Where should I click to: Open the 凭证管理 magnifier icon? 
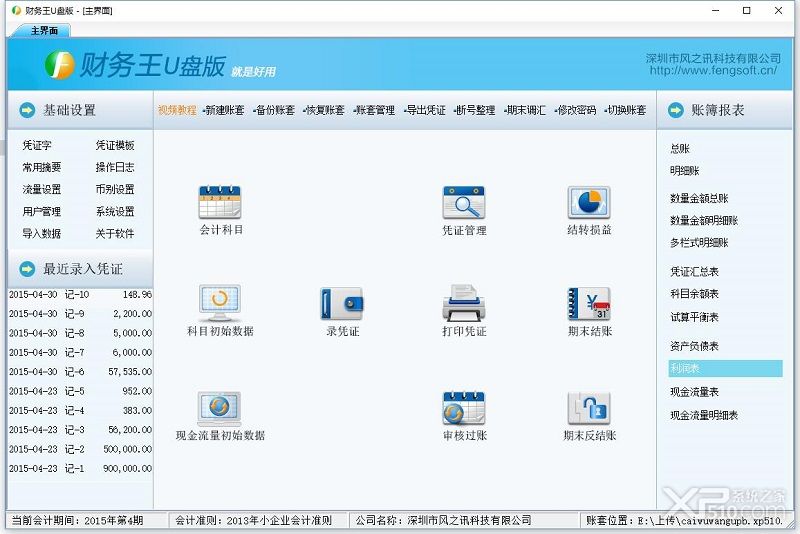click(464, 202)
